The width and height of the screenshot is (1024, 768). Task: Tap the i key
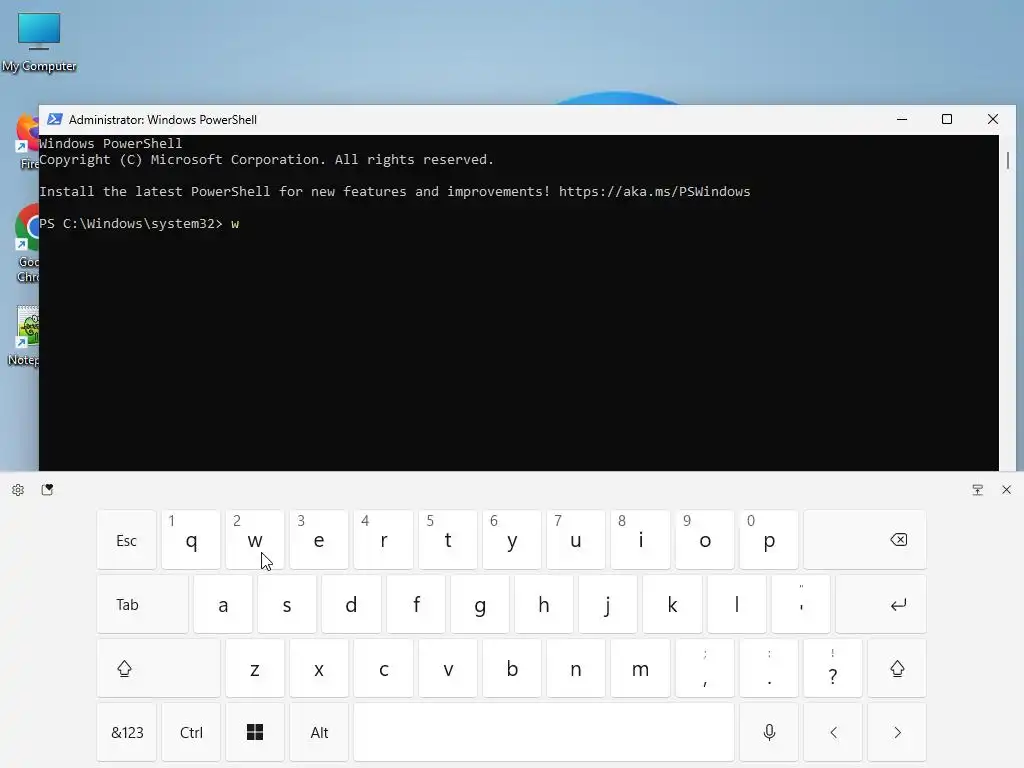click(x=640, y=540)
